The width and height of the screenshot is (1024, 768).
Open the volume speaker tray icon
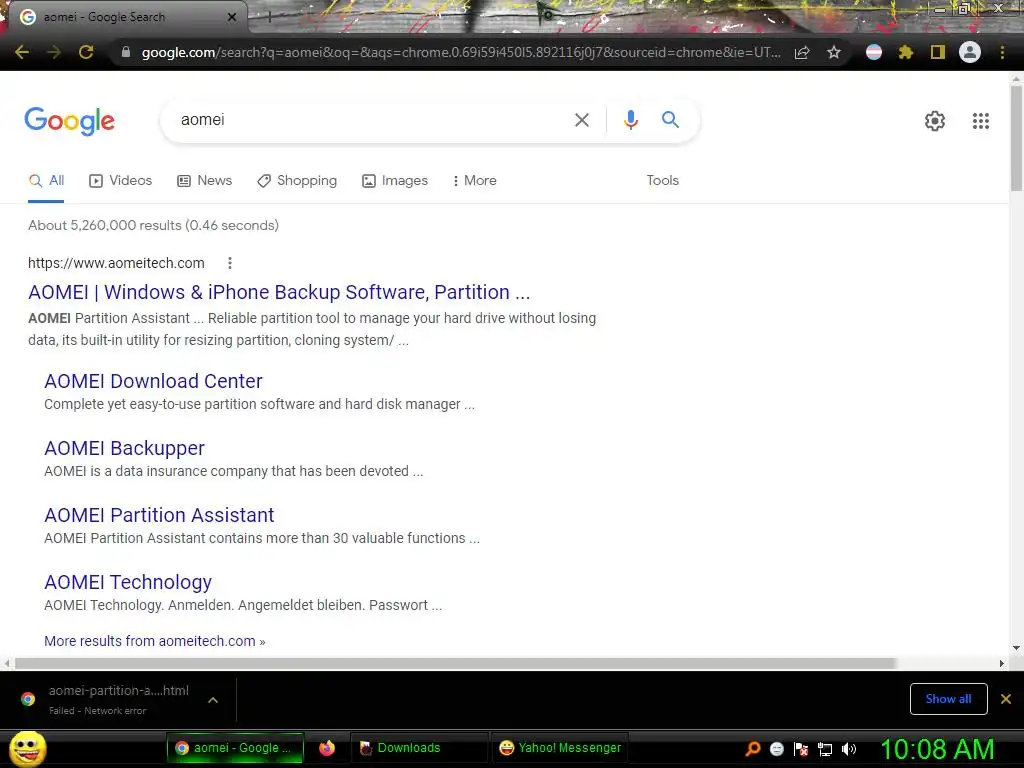coord(849,749)
